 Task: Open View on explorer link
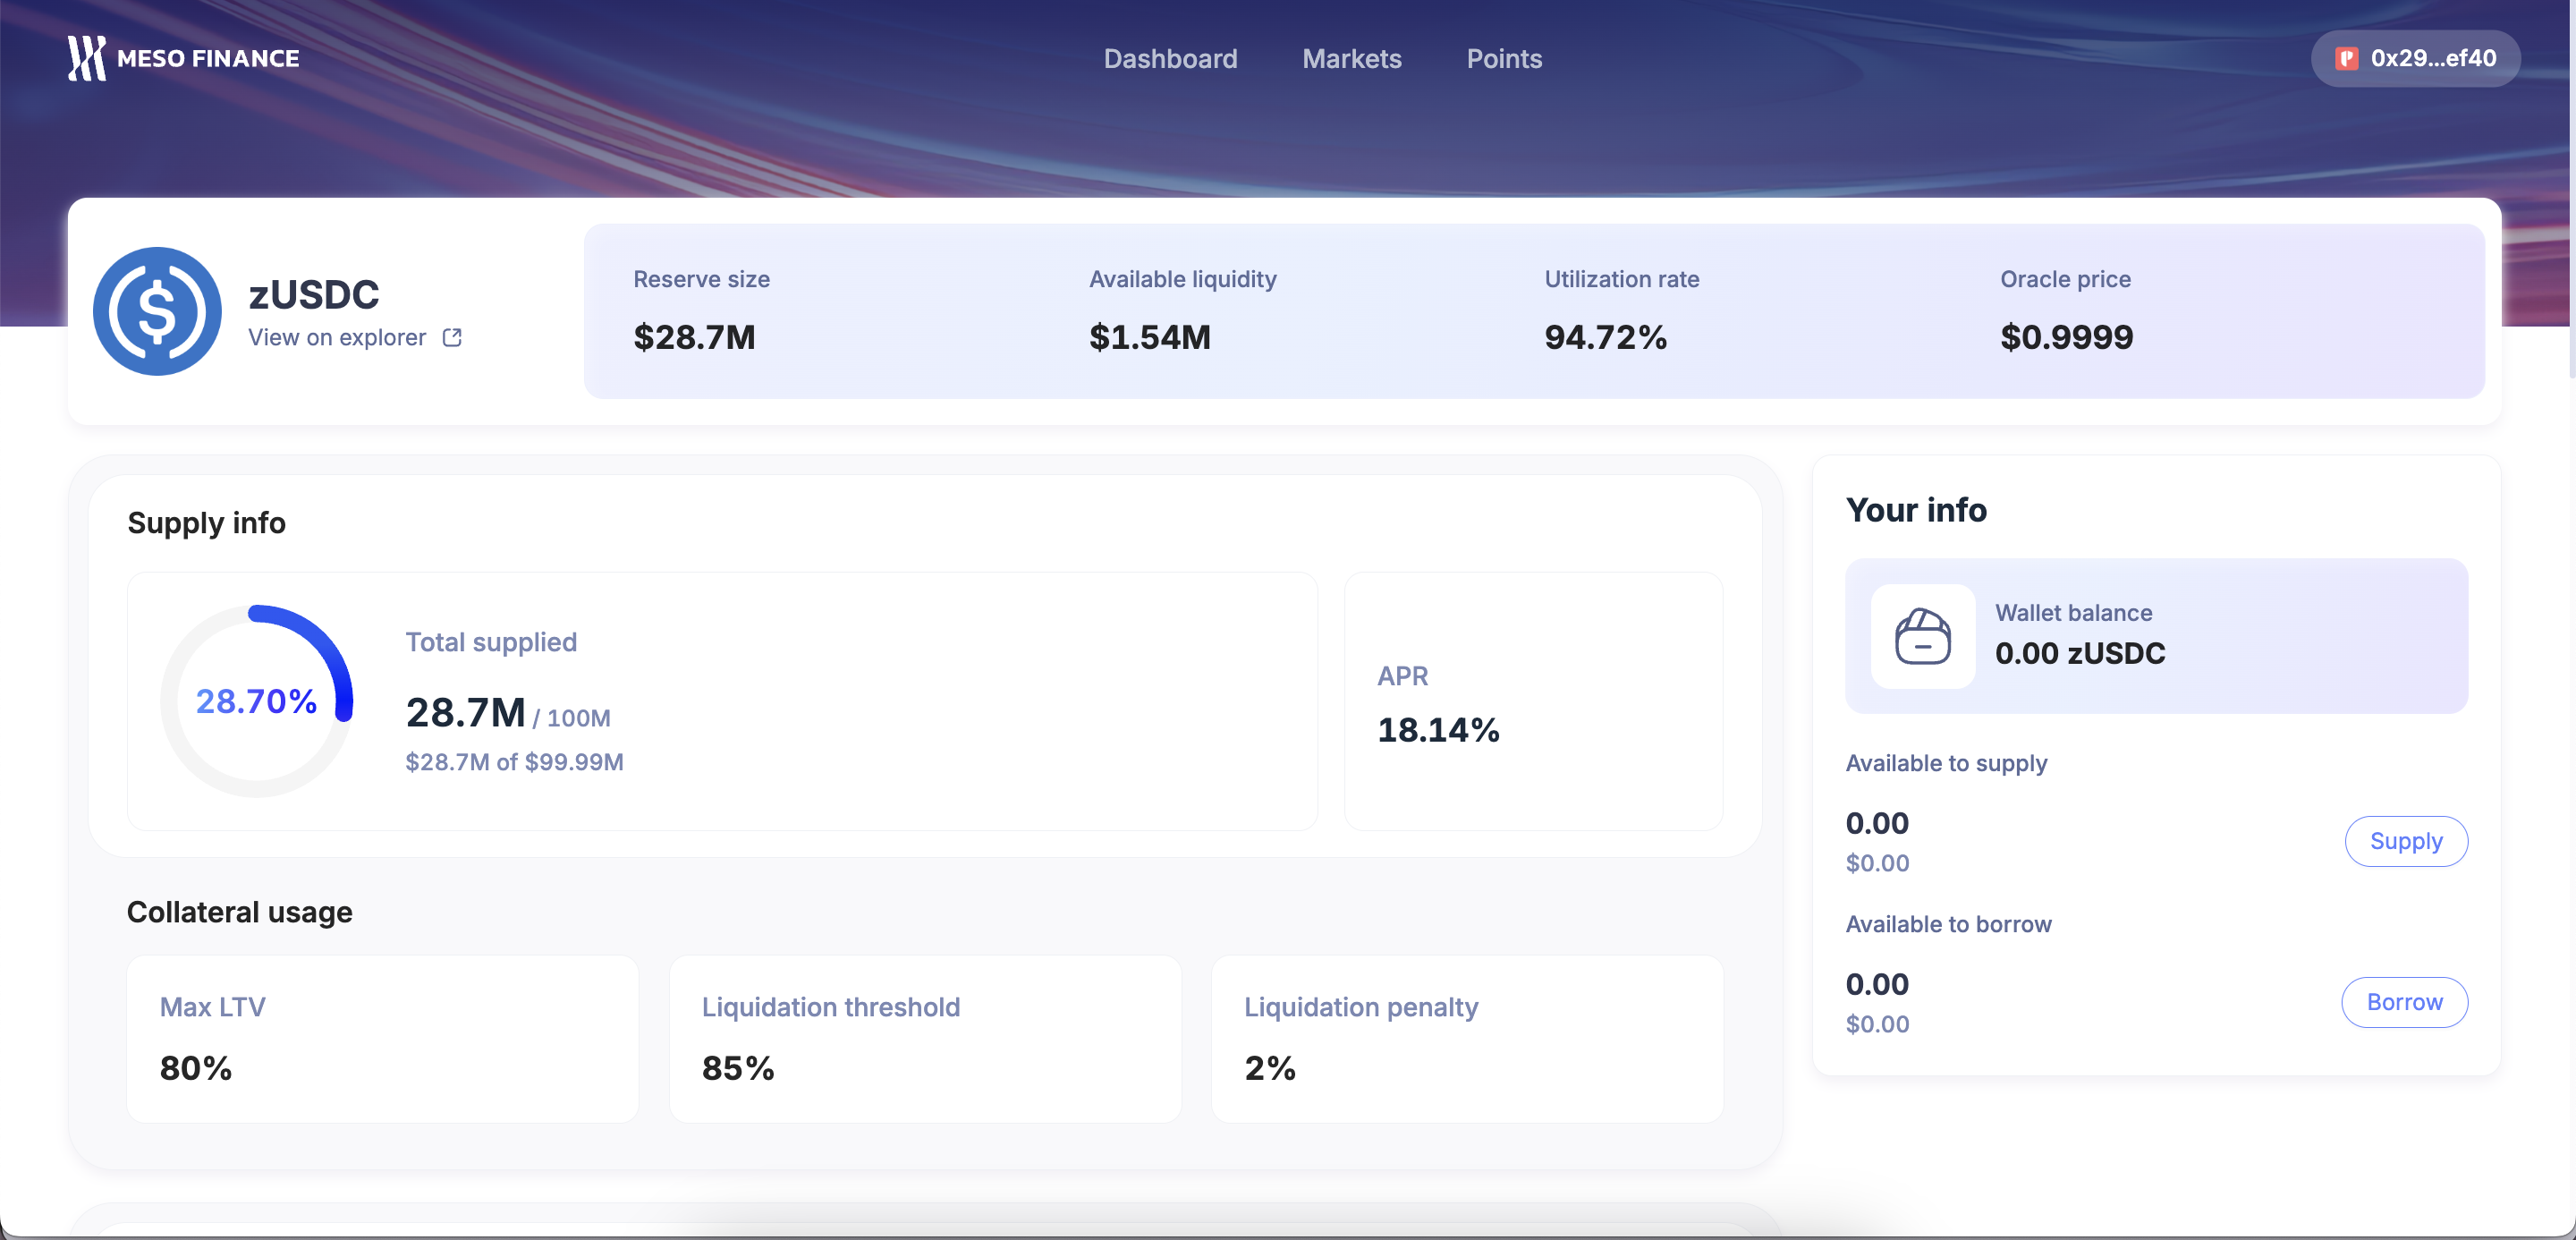(337, 338)
